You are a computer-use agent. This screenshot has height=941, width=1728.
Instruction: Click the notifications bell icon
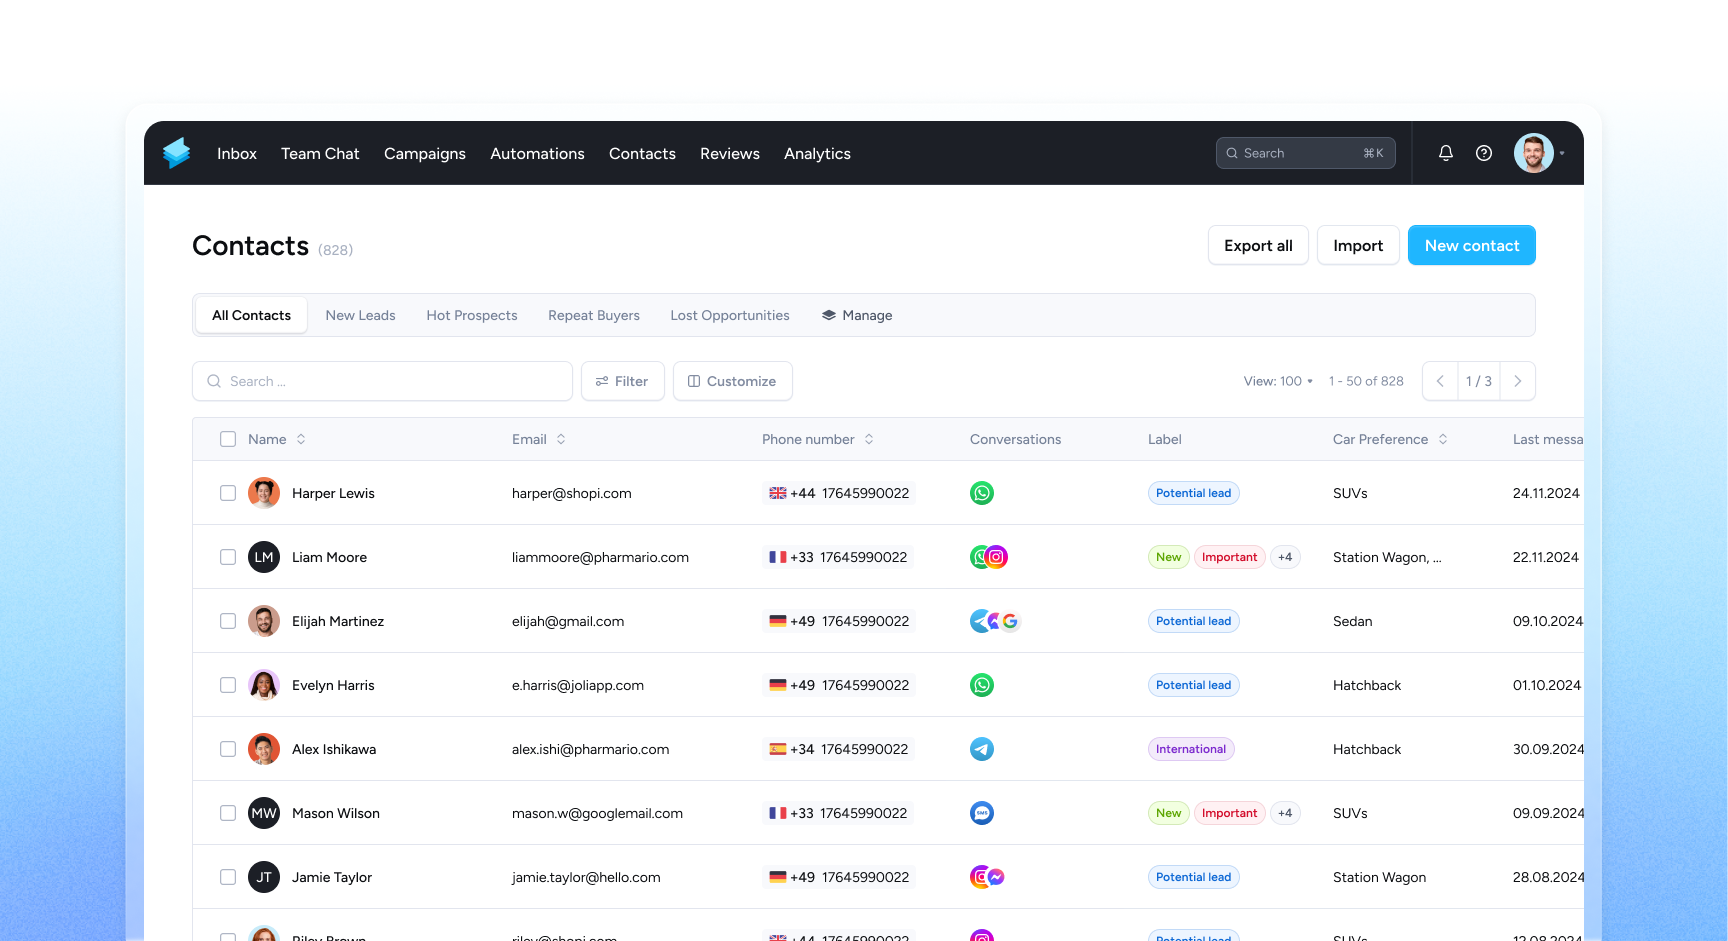point(1445,153)
